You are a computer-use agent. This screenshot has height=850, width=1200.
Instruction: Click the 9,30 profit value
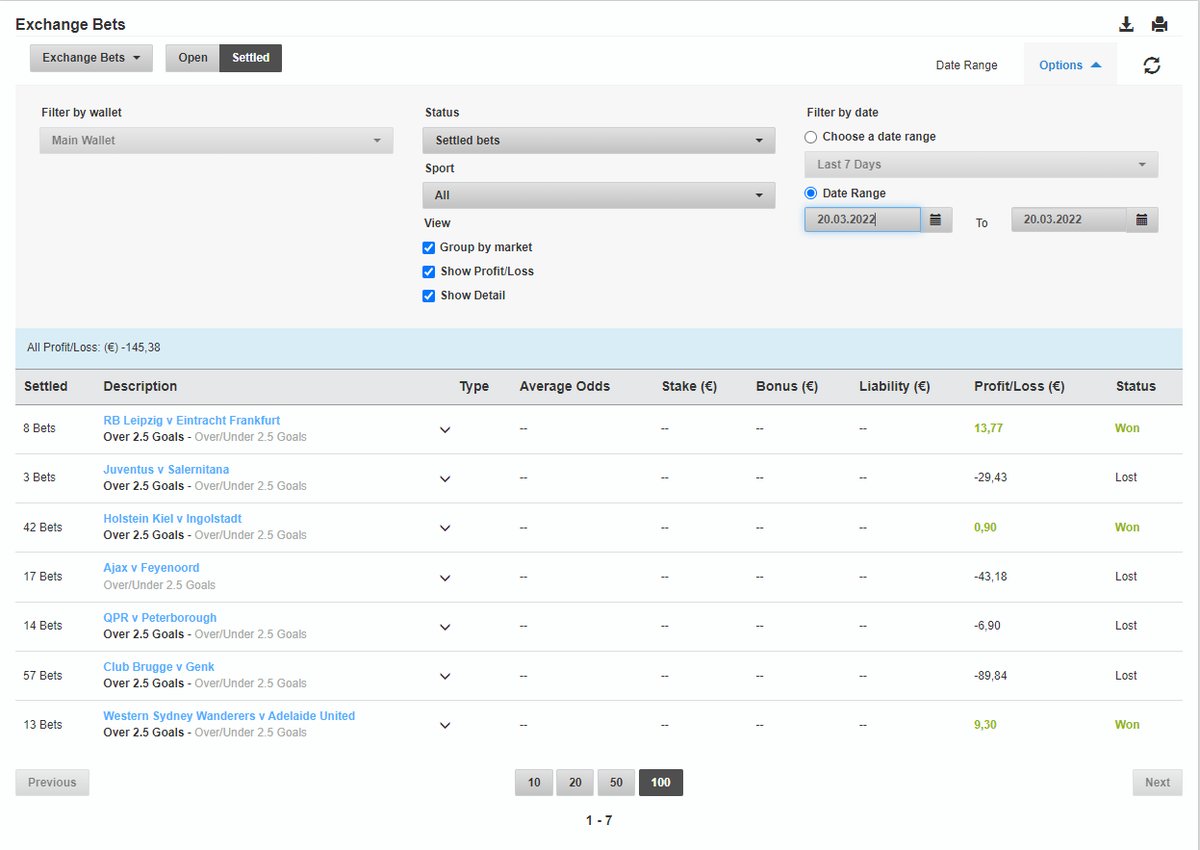(985, 725)
